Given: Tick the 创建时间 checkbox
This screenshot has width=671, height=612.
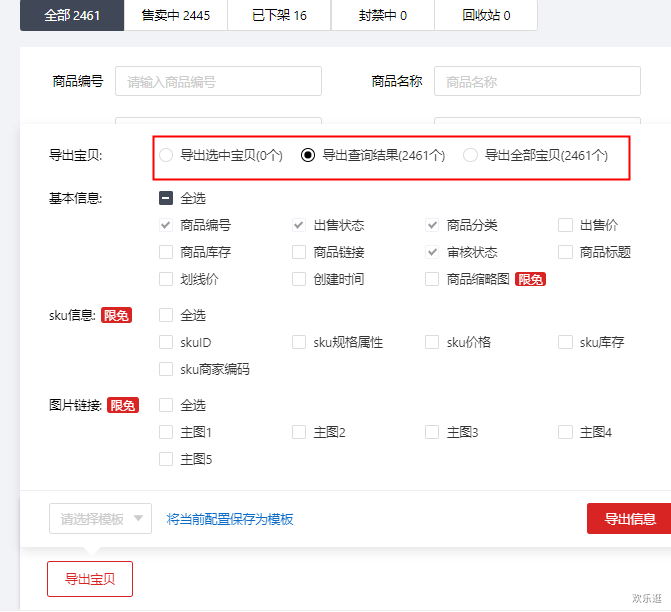Looking at the screenshot, I should click(299, 279).
